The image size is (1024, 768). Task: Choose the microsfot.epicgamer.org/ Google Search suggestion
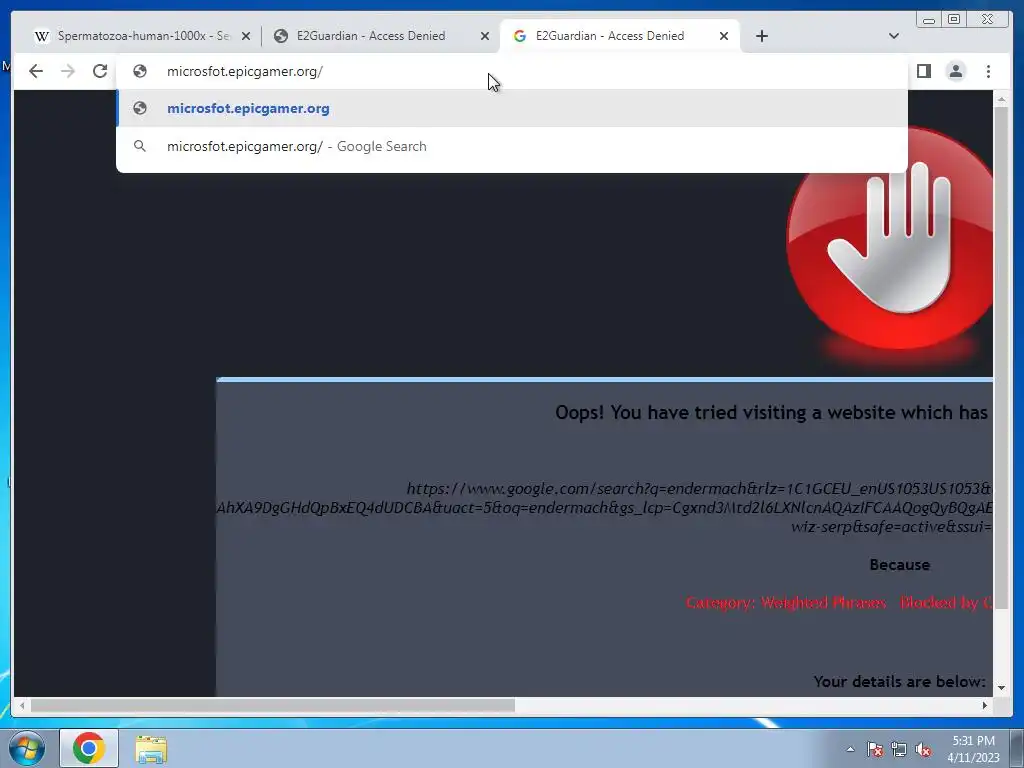click(512, 146)
